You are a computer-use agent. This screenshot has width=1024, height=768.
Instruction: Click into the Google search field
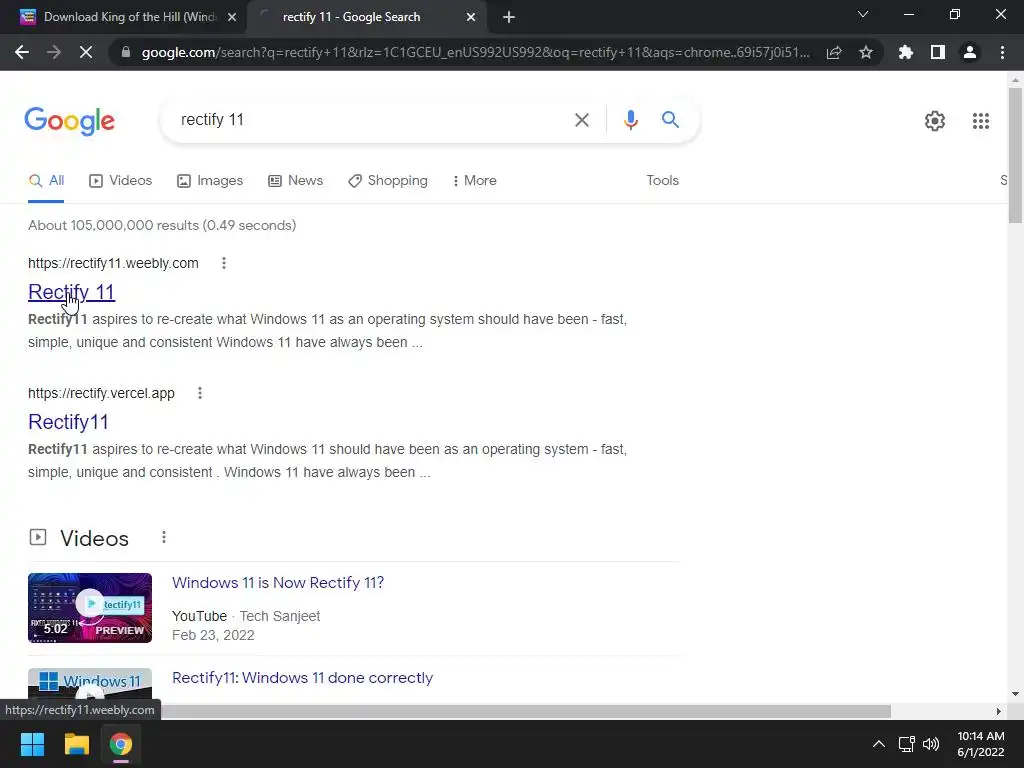click(366, 120)
